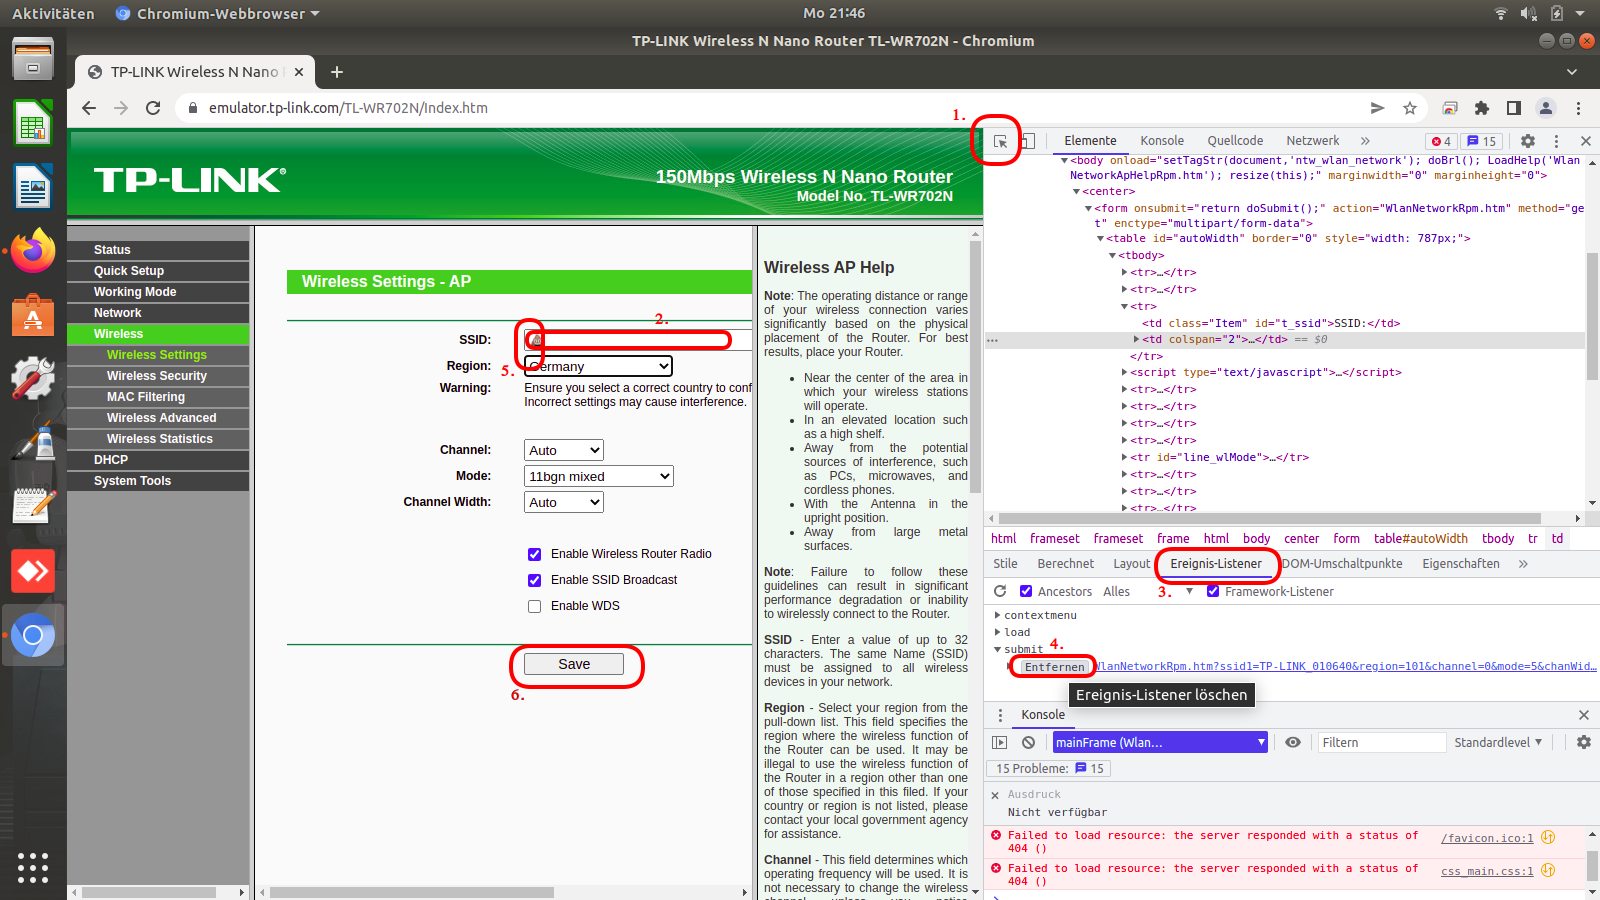Remove the live expression 'Ausdruck' with its X
Screen dimensions: 1600x900
pyautogui.click(x=995, y=795)
